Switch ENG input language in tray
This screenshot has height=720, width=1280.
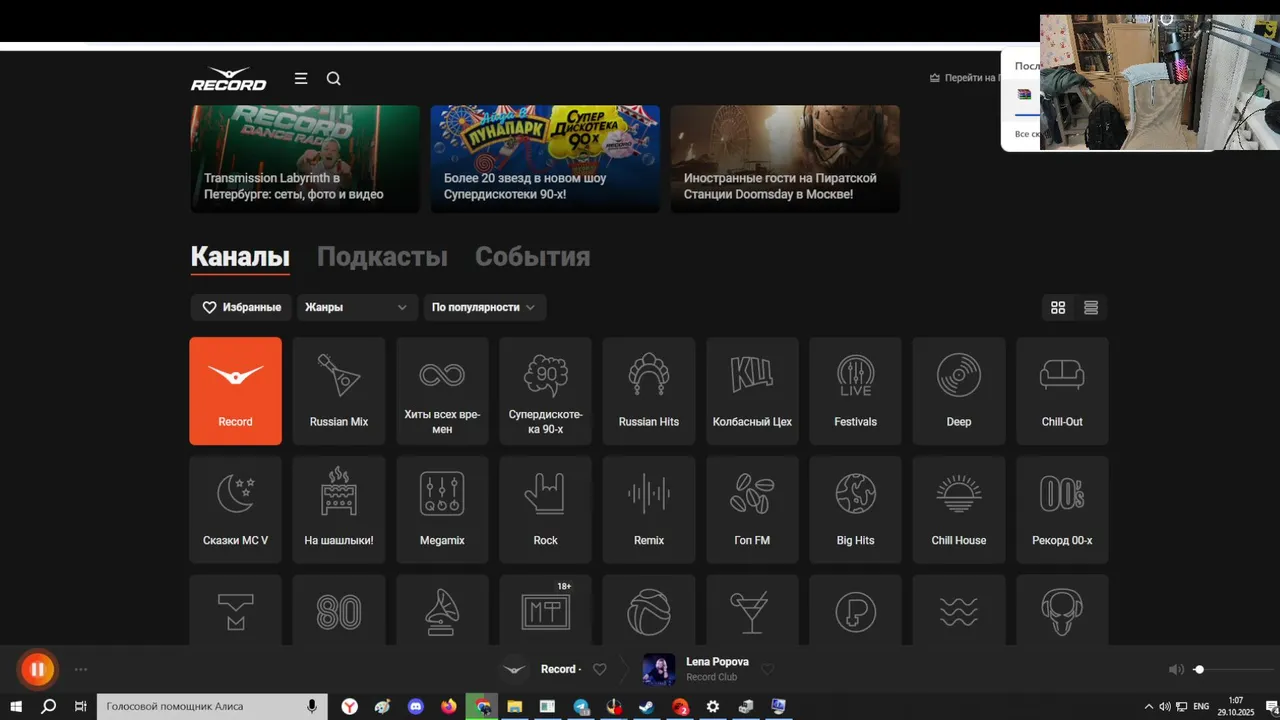click(x=1202, y=707)
